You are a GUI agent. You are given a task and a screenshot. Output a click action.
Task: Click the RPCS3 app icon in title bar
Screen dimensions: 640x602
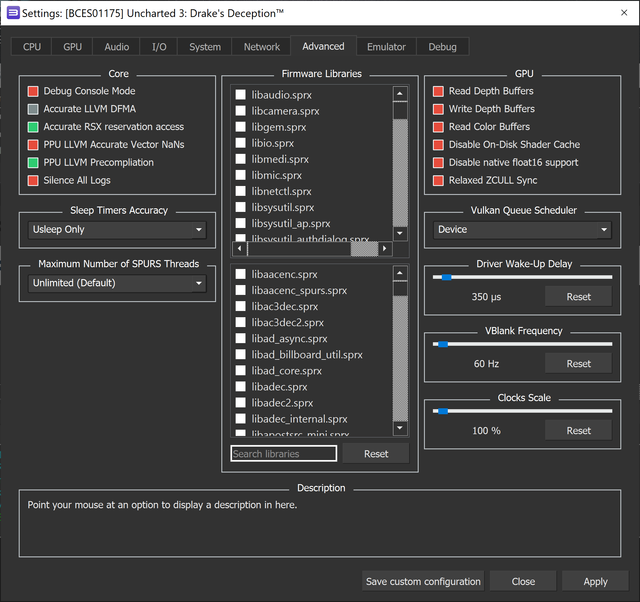[x=13, y=13]
